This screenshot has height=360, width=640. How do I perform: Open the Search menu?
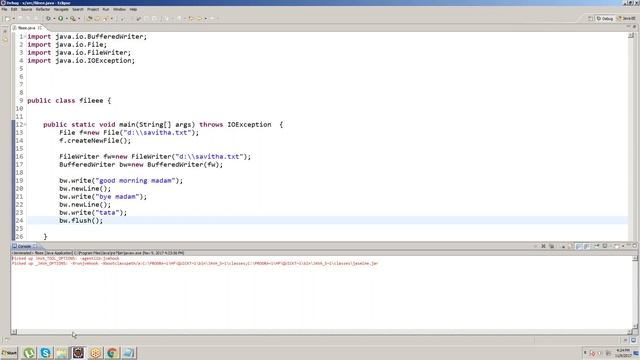coord(78,9)
